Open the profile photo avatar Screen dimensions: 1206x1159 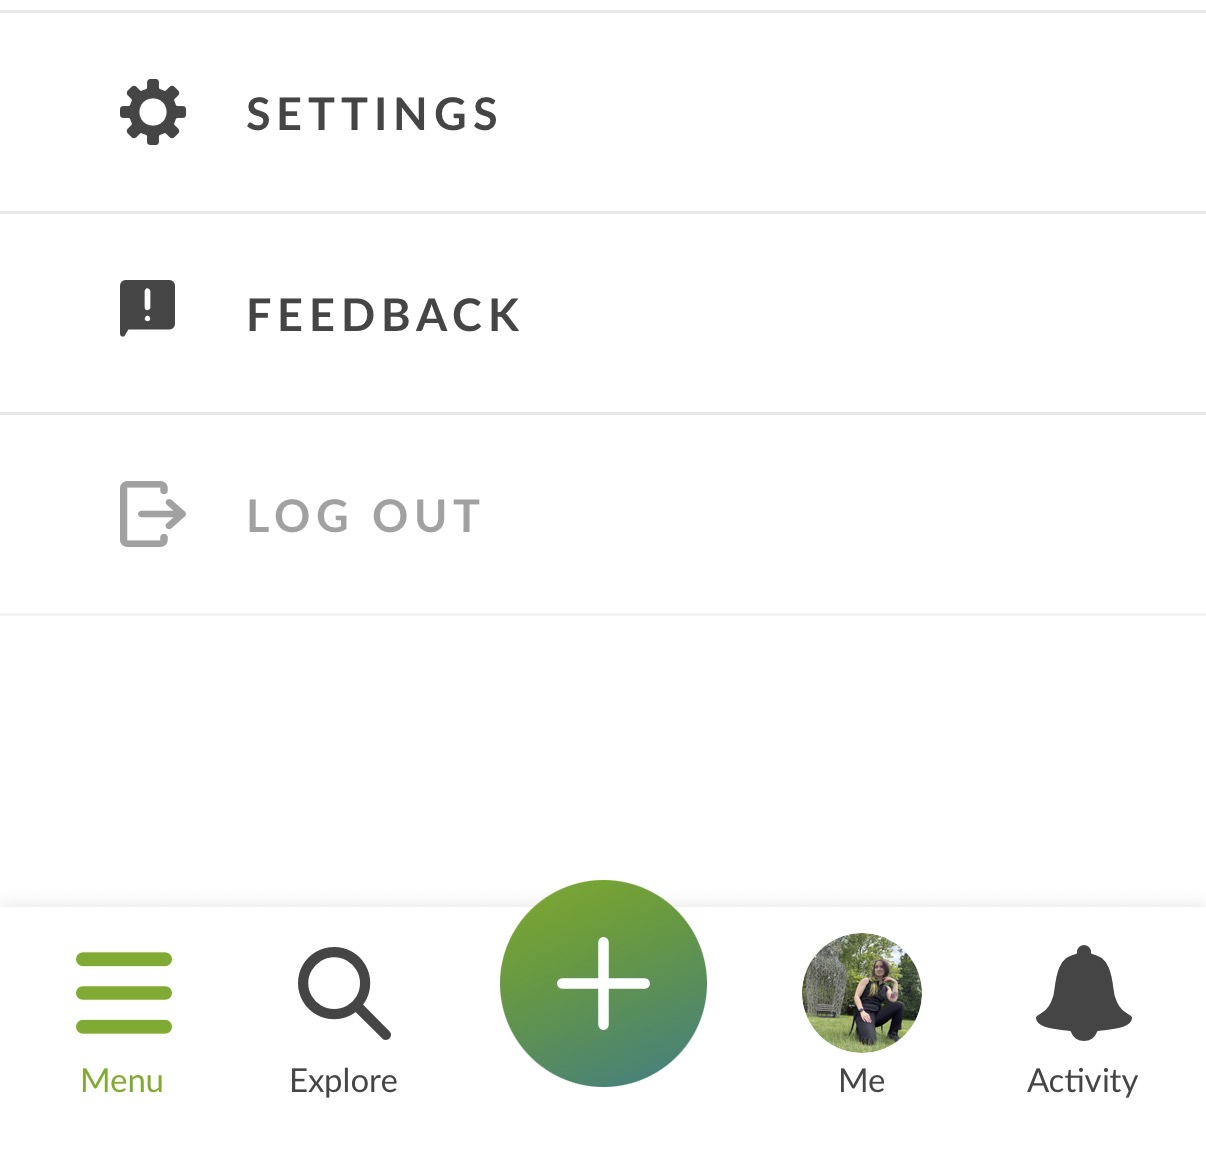(862, 992)
